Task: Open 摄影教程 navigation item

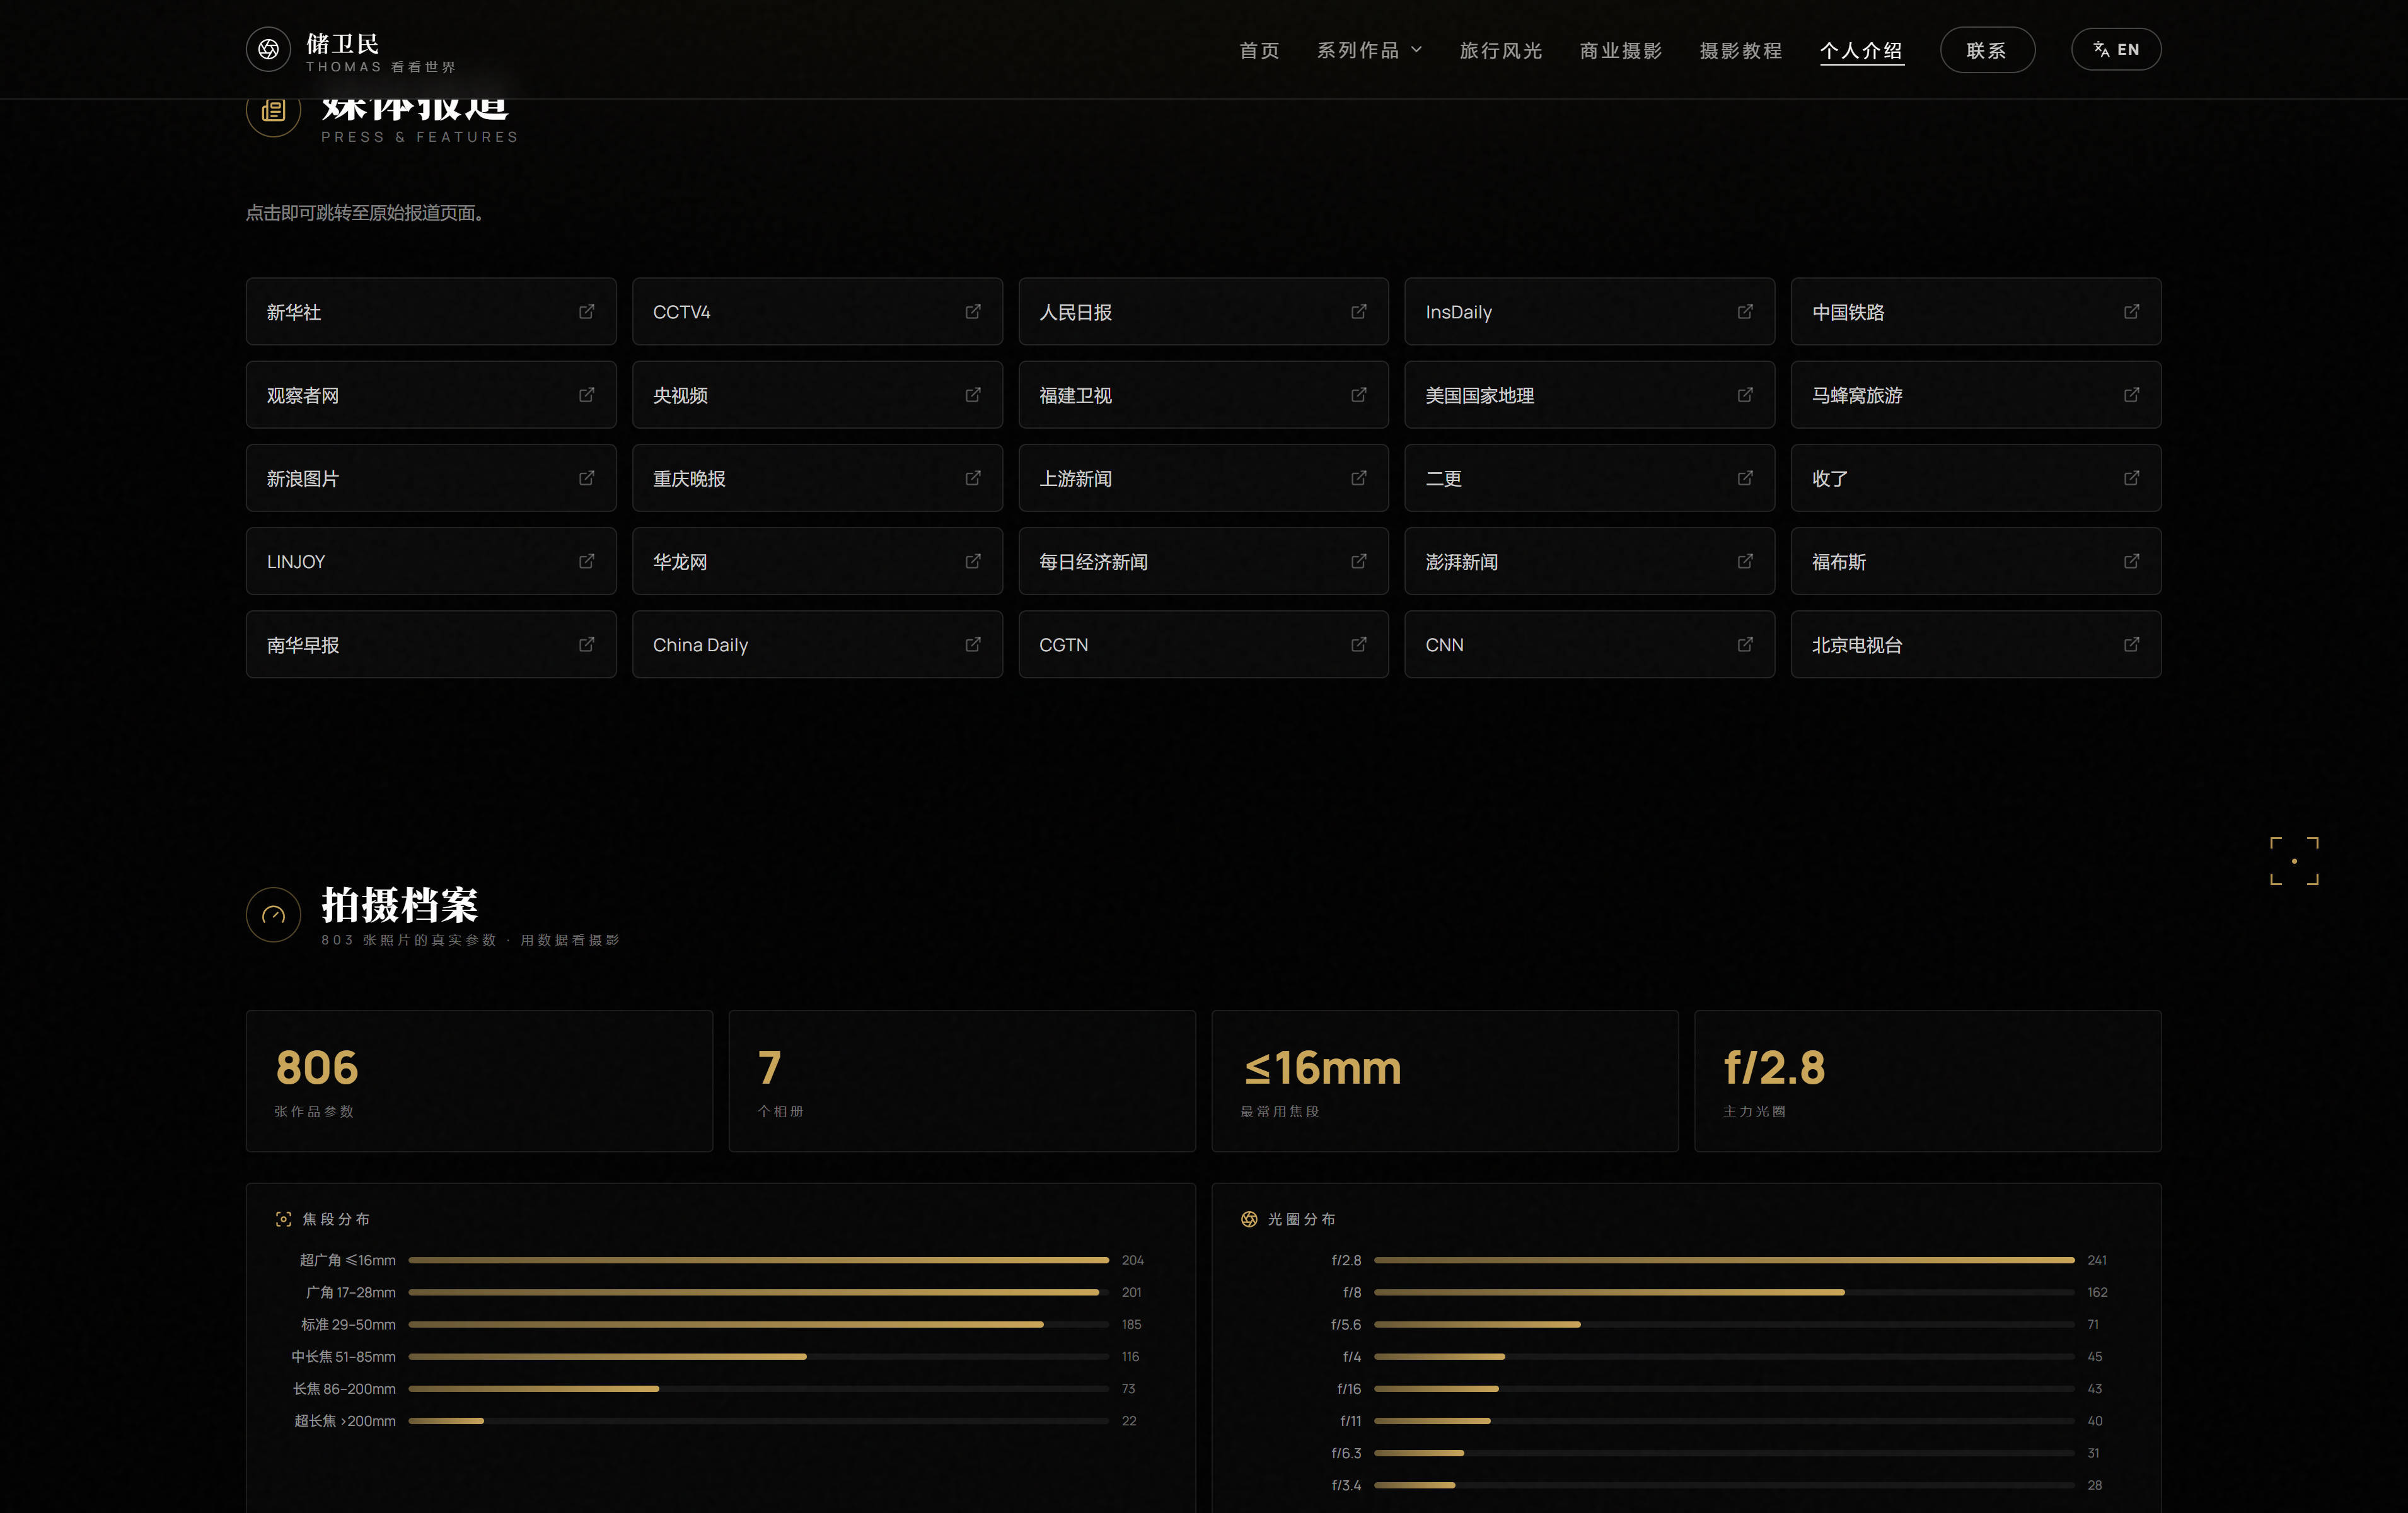Action: 1740,50
